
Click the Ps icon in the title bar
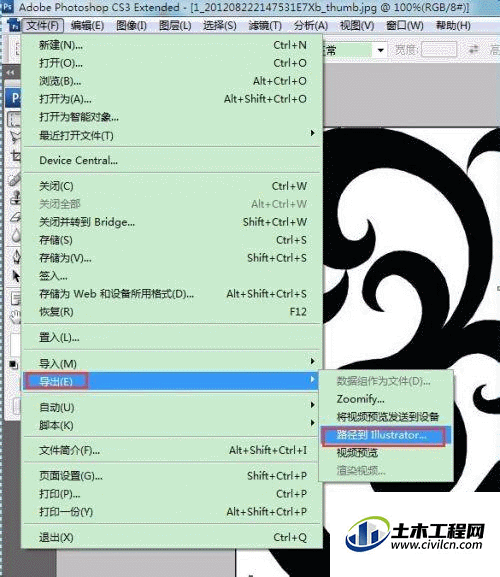click(7, 6)
